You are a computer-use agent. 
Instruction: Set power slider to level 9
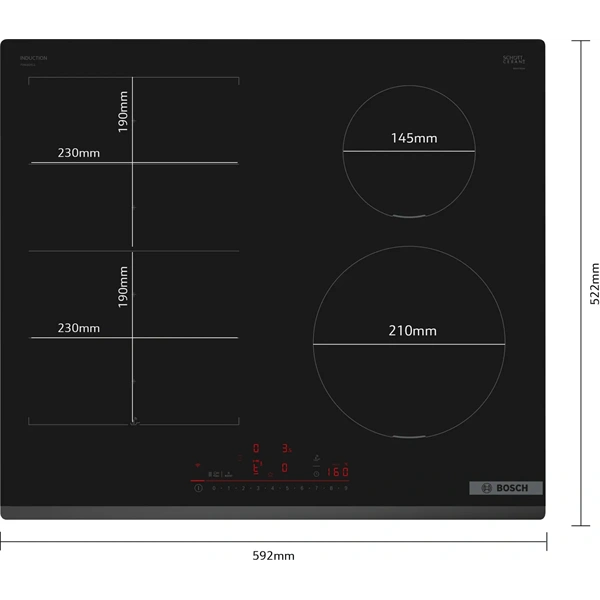(345, 489)
